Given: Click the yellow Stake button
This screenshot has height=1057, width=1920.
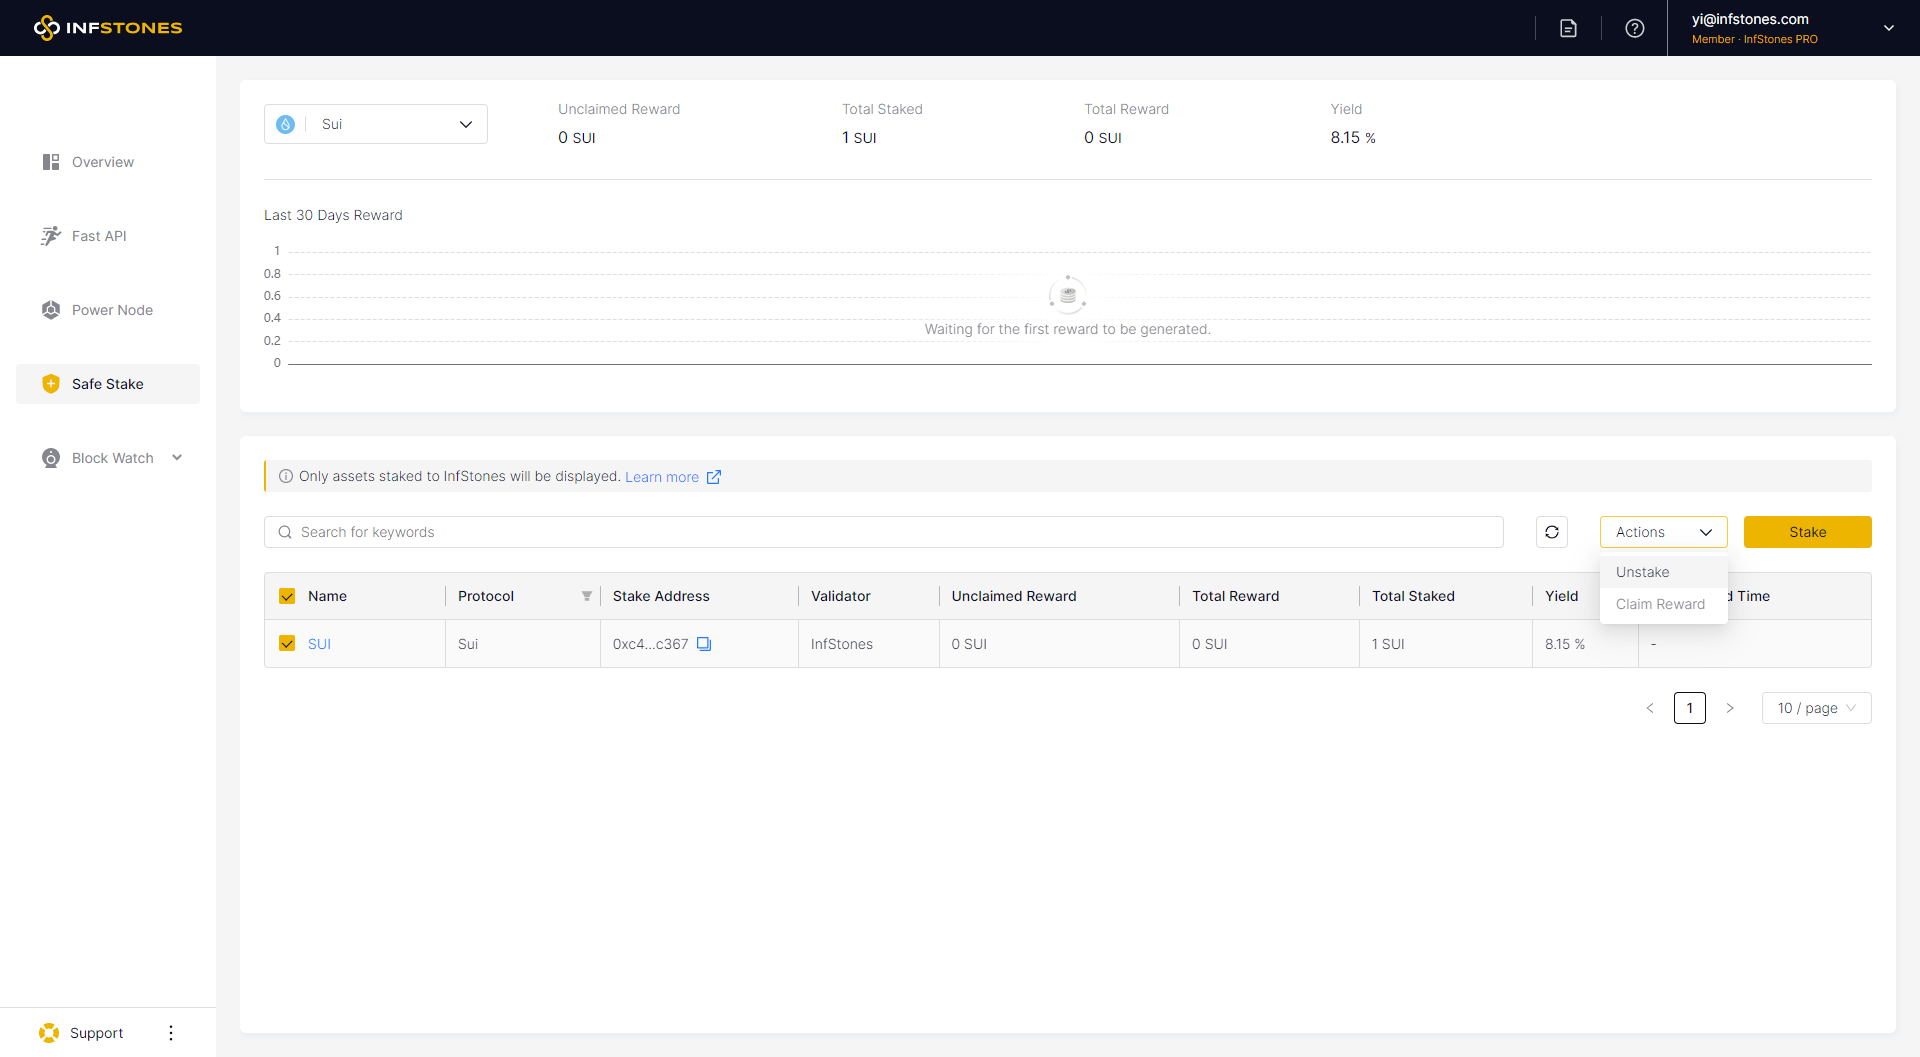Looking at the screenshot, I should (x=1808, y=532).
